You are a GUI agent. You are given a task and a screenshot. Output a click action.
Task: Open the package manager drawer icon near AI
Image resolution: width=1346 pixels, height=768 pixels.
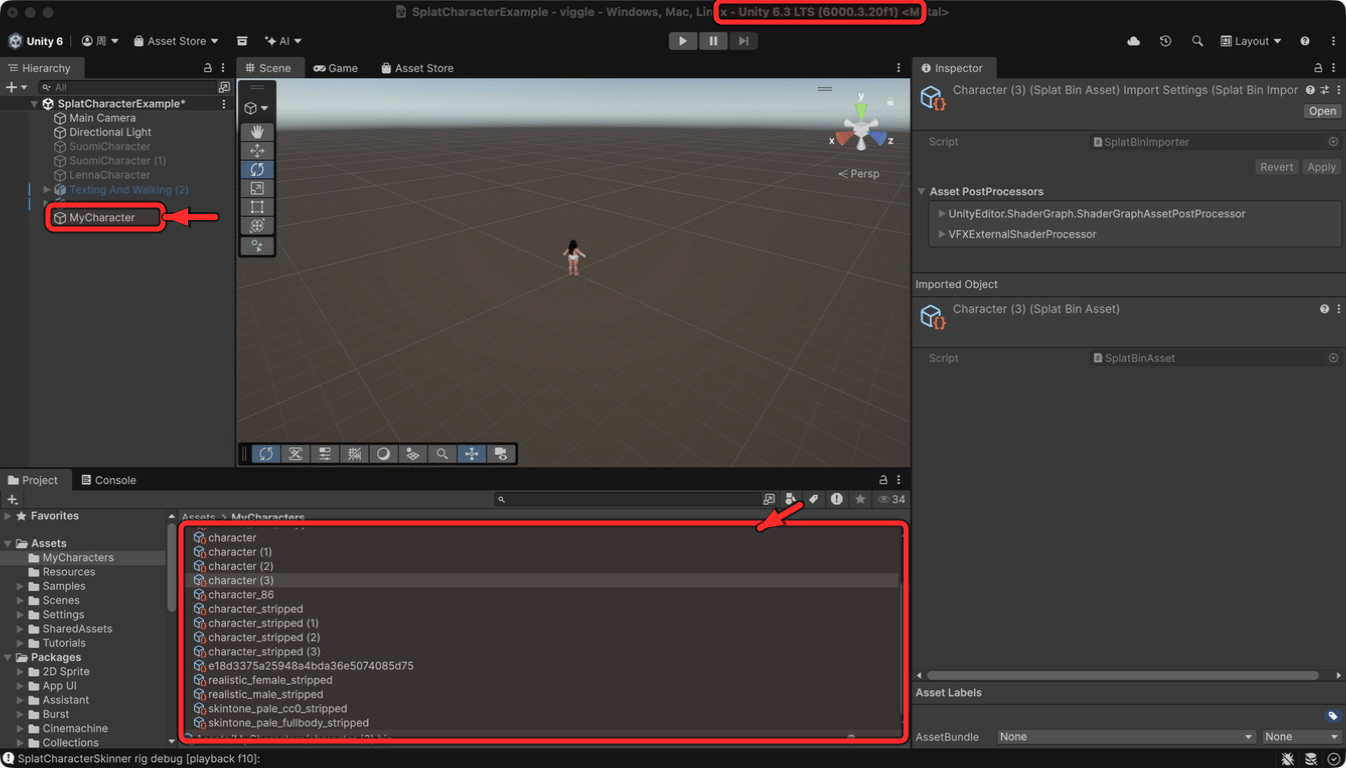[x=242, y=41]
